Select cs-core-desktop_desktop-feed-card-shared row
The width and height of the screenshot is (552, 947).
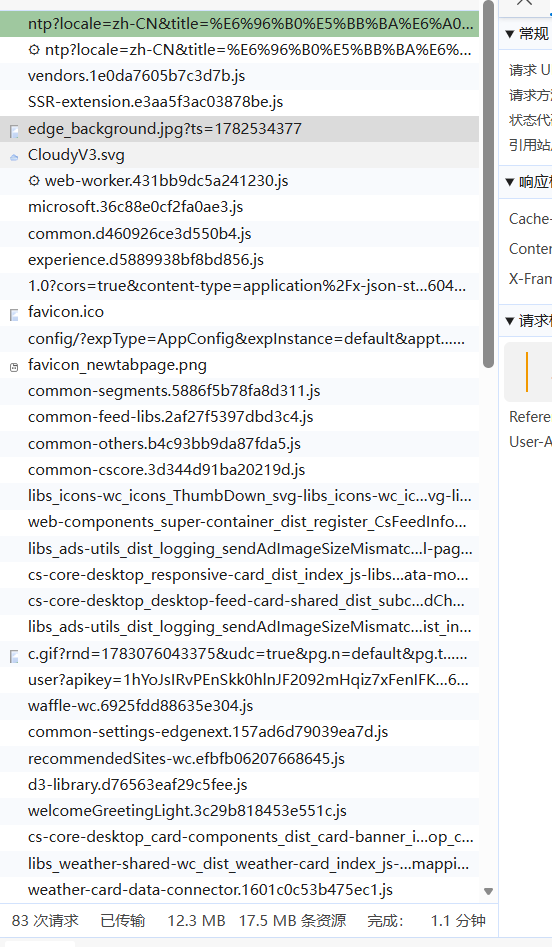tap(239, 601)
